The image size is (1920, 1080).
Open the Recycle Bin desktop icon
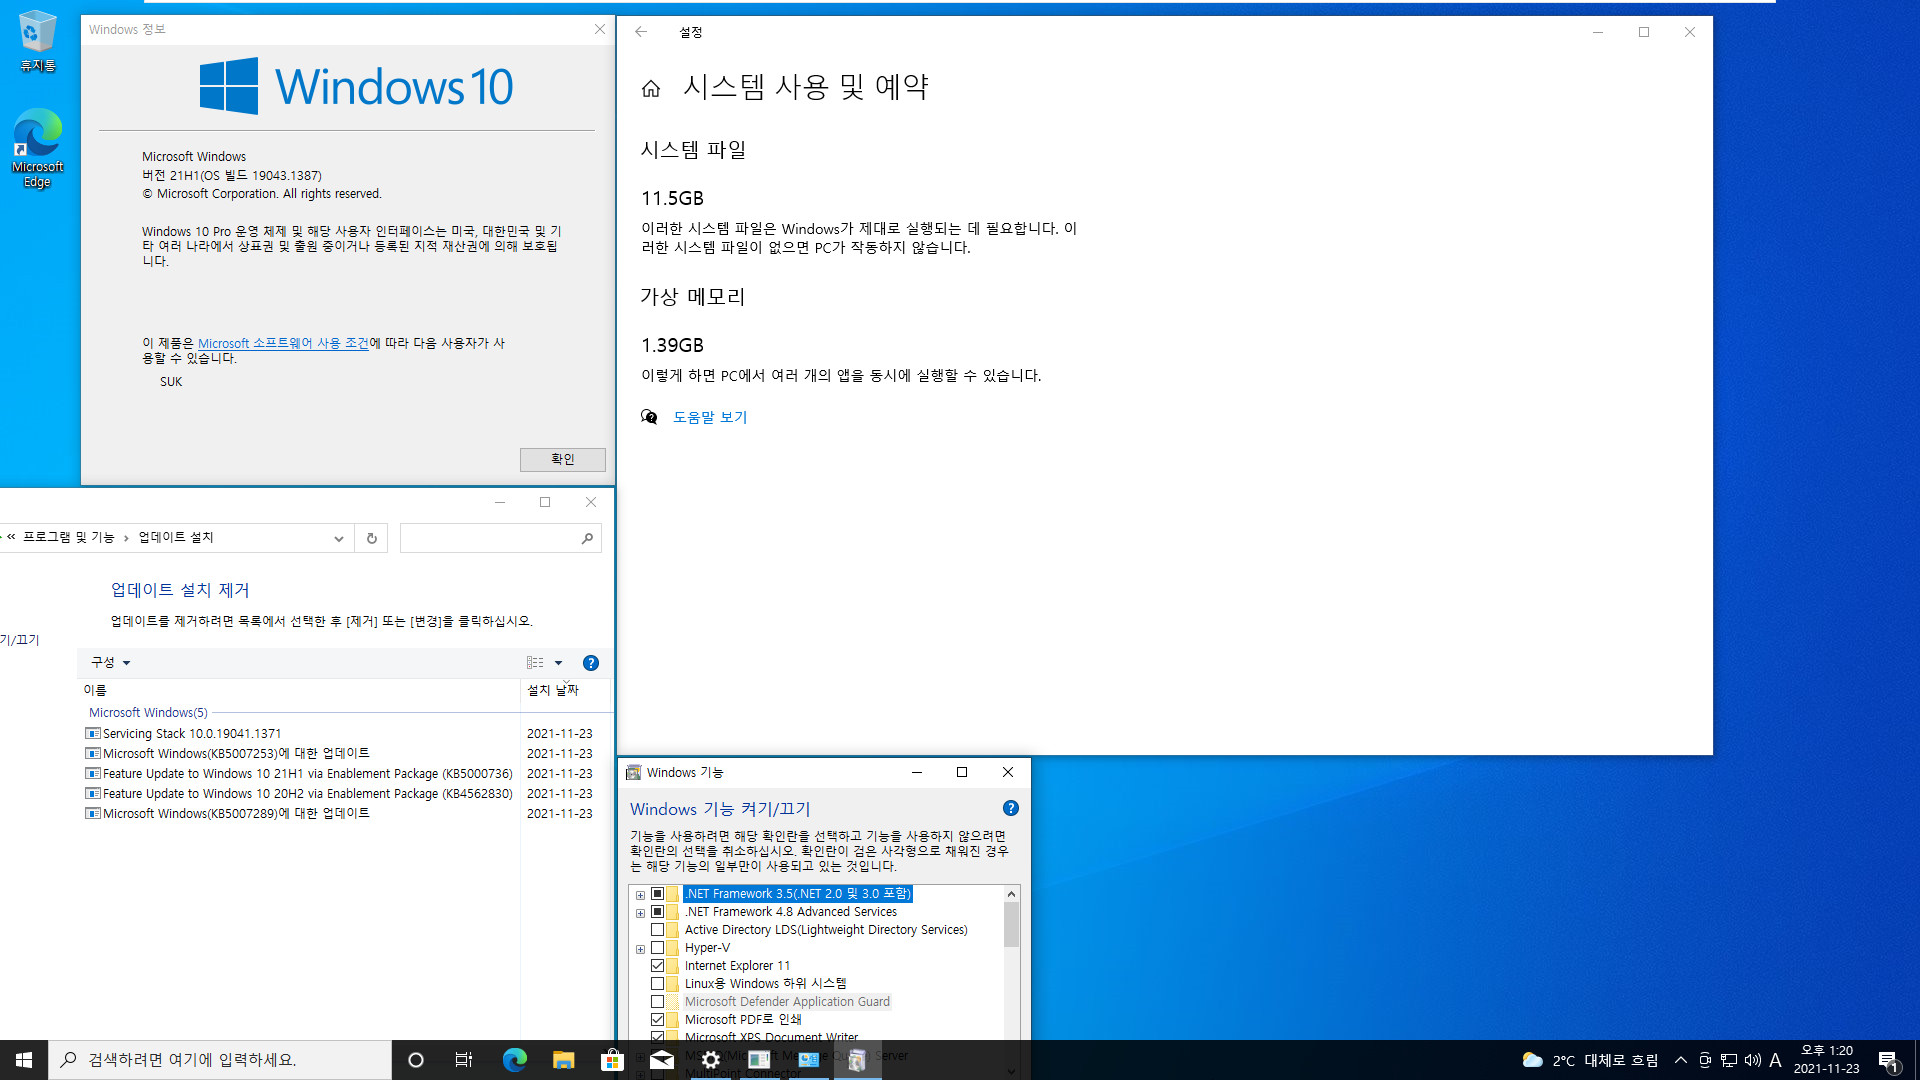tap(38, 41)
